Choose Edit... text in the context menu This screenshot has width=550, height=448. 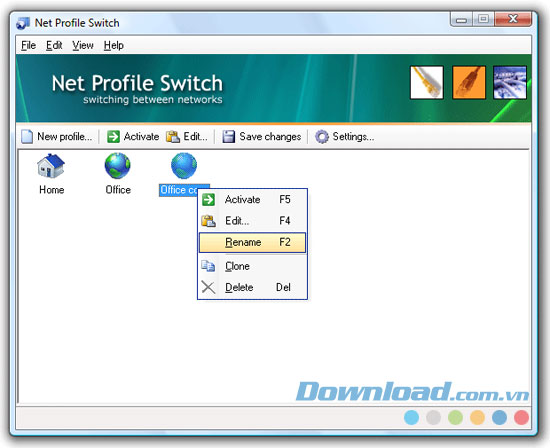coord(237,221)
